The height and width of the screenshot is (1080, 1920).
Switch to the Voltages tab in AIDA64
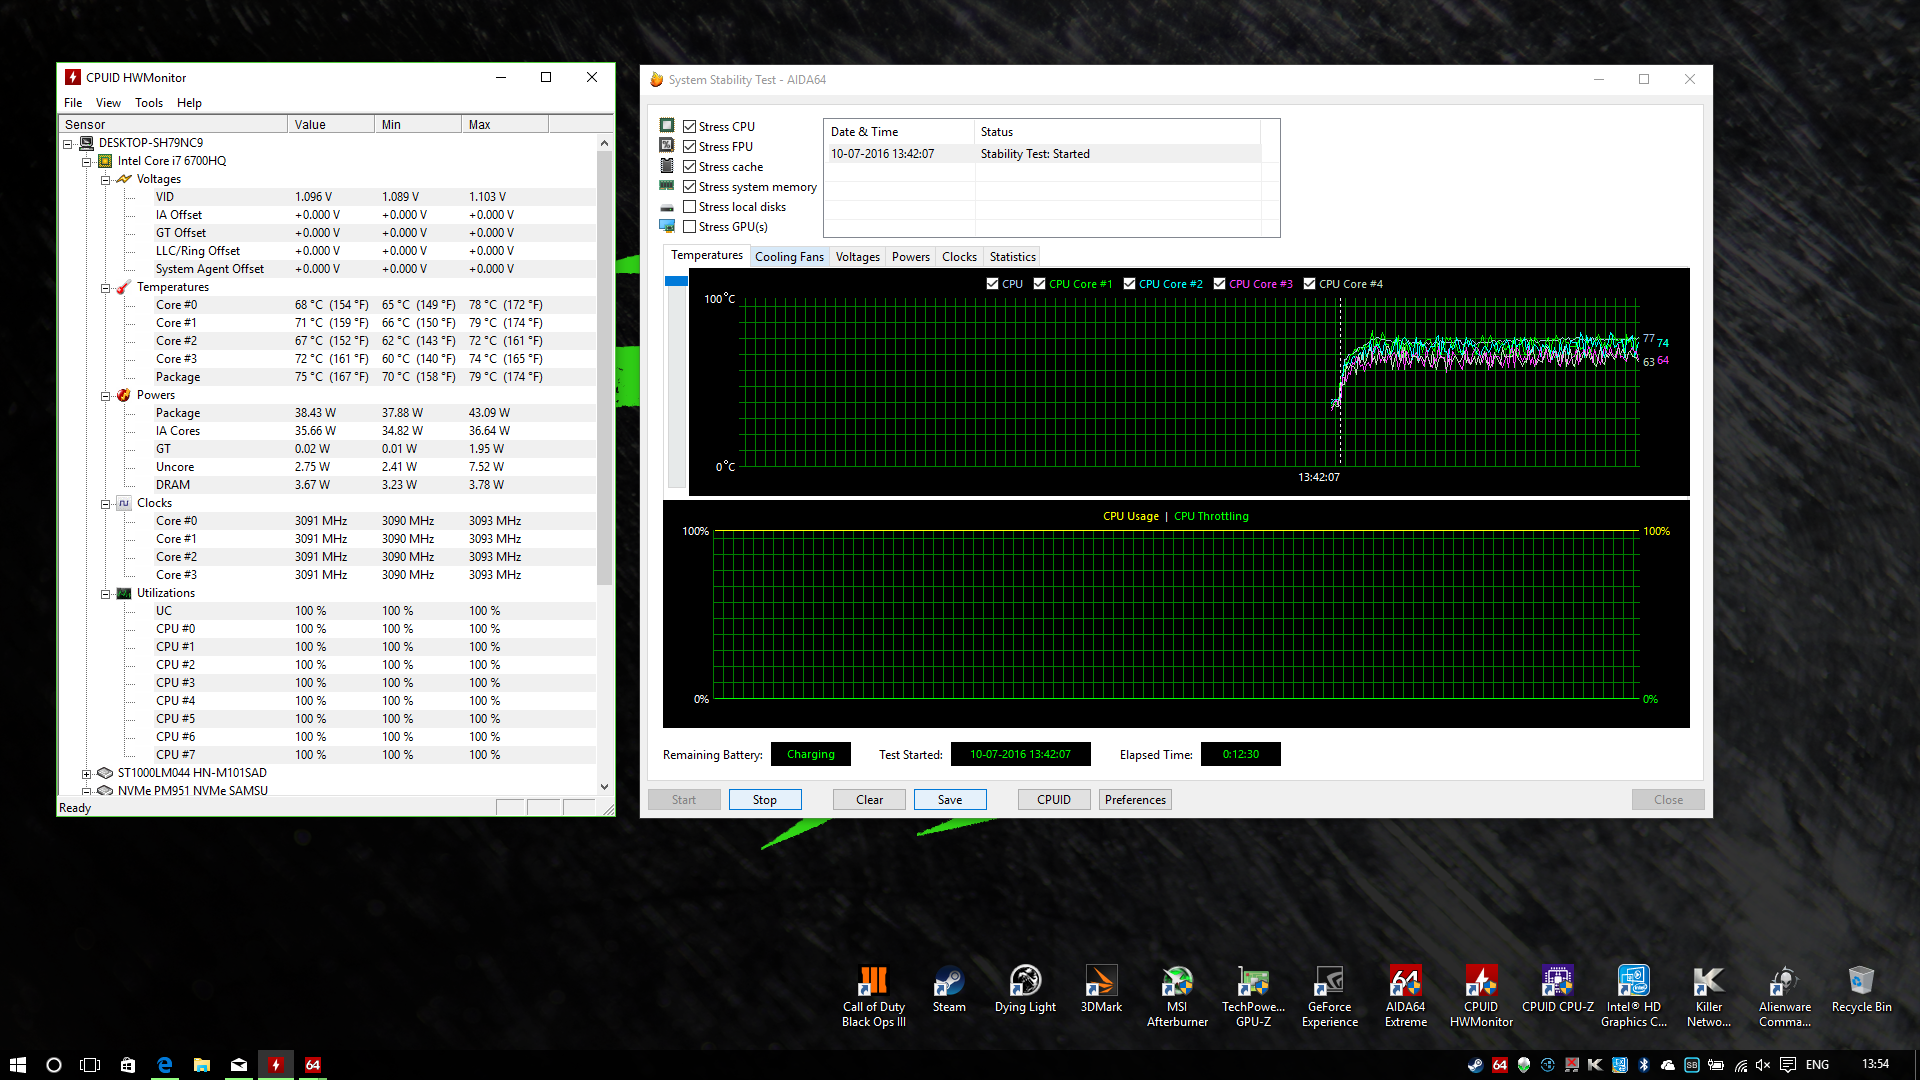[858, 257]
